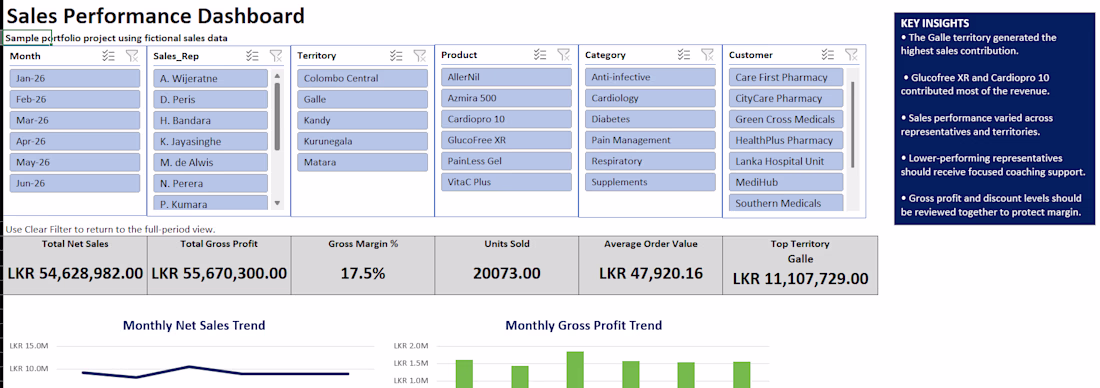This screenshot has height=388, width=1100.
Task: Filter category to Anti-infective
Action: [650, 77]
